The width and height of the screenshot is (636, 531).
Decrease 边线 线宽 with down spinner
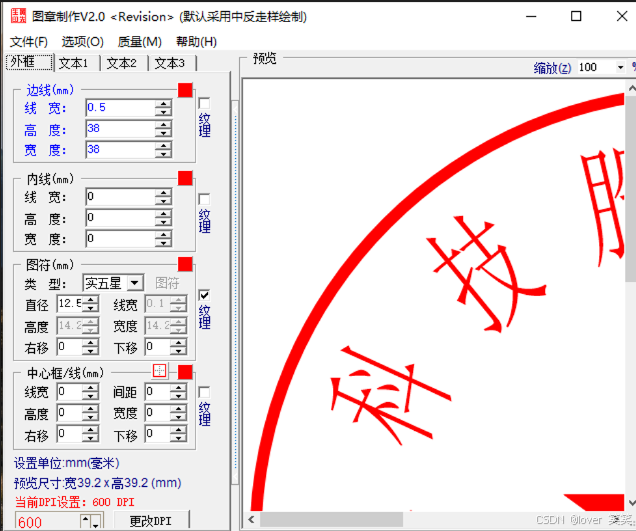point(163,112)
